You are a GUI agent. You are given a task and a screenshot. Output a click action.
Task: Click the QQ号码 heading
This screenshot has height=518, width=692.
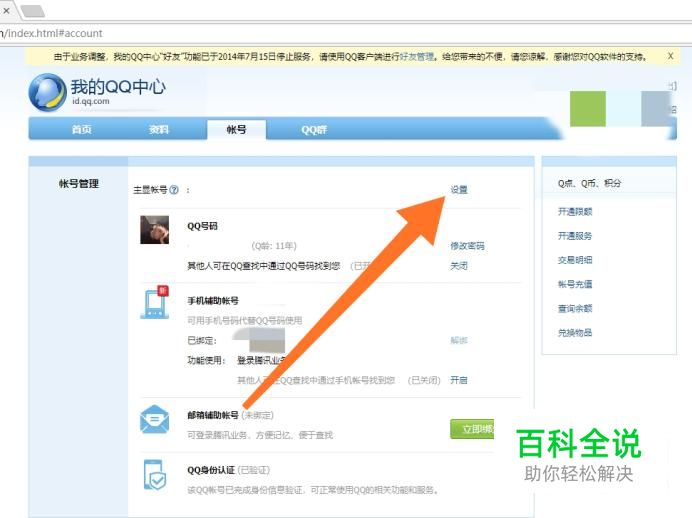tap(203, 226)
